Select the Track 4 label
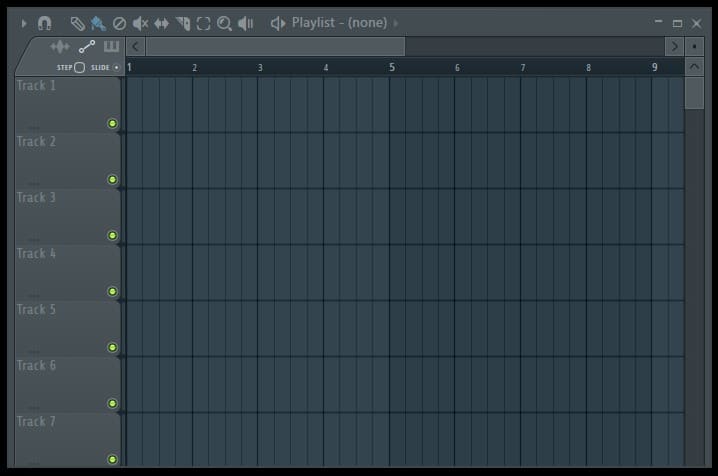 [36, 254]
